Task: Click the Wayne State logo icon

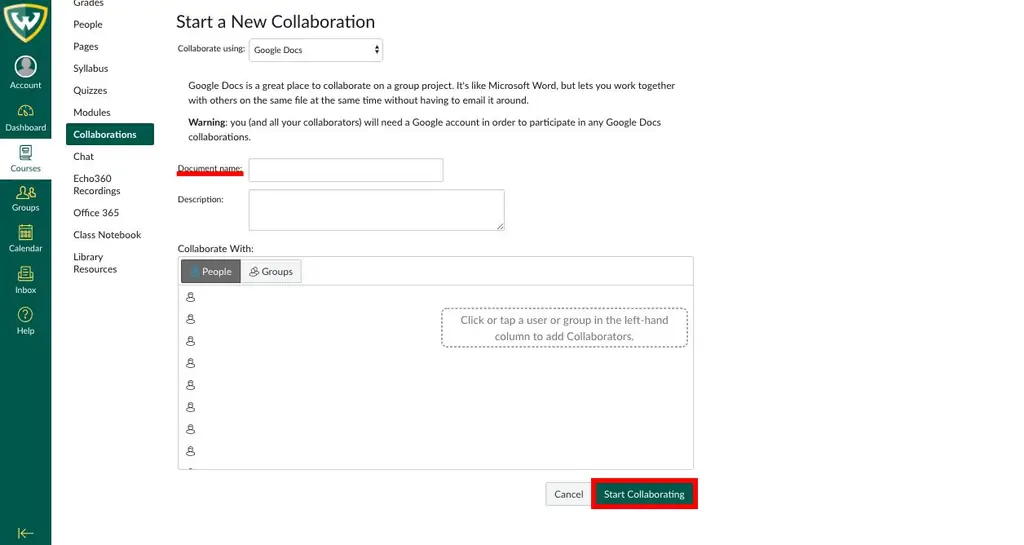Action: 25,22
